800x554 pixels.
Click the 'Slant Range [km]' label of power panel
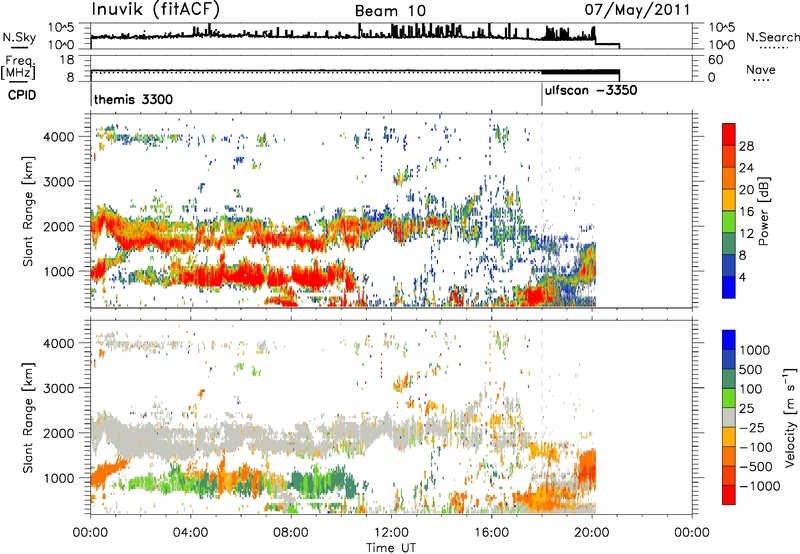pos(28,211)
